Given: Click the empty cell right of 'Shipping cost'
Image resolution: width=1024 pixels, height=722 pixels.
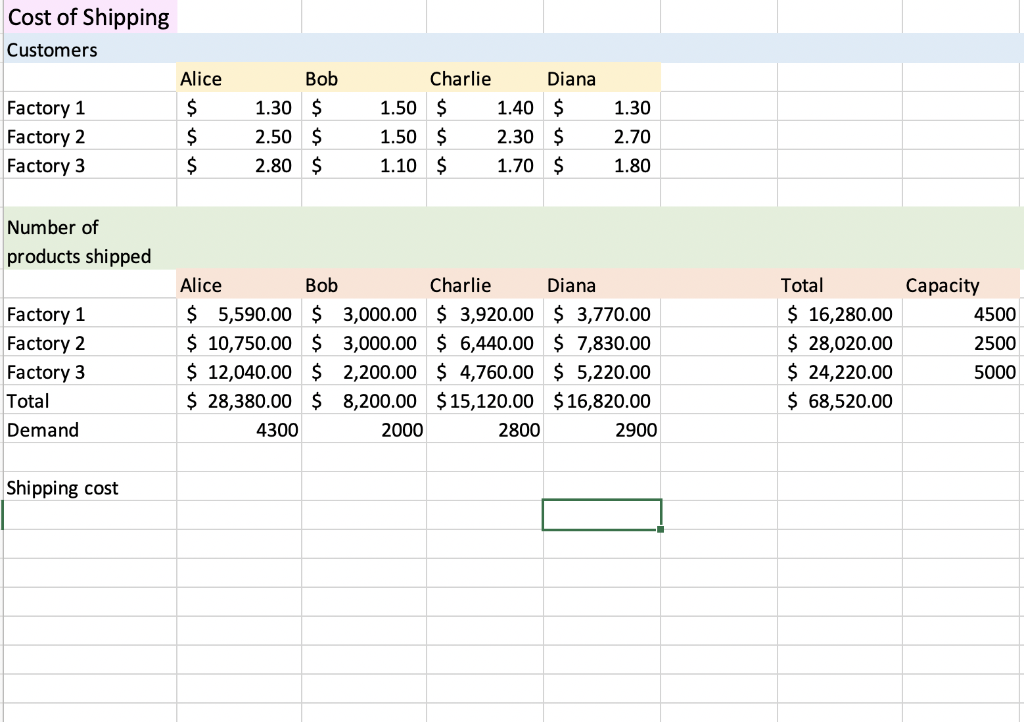Looking at the screenshot, I should 239,486.
